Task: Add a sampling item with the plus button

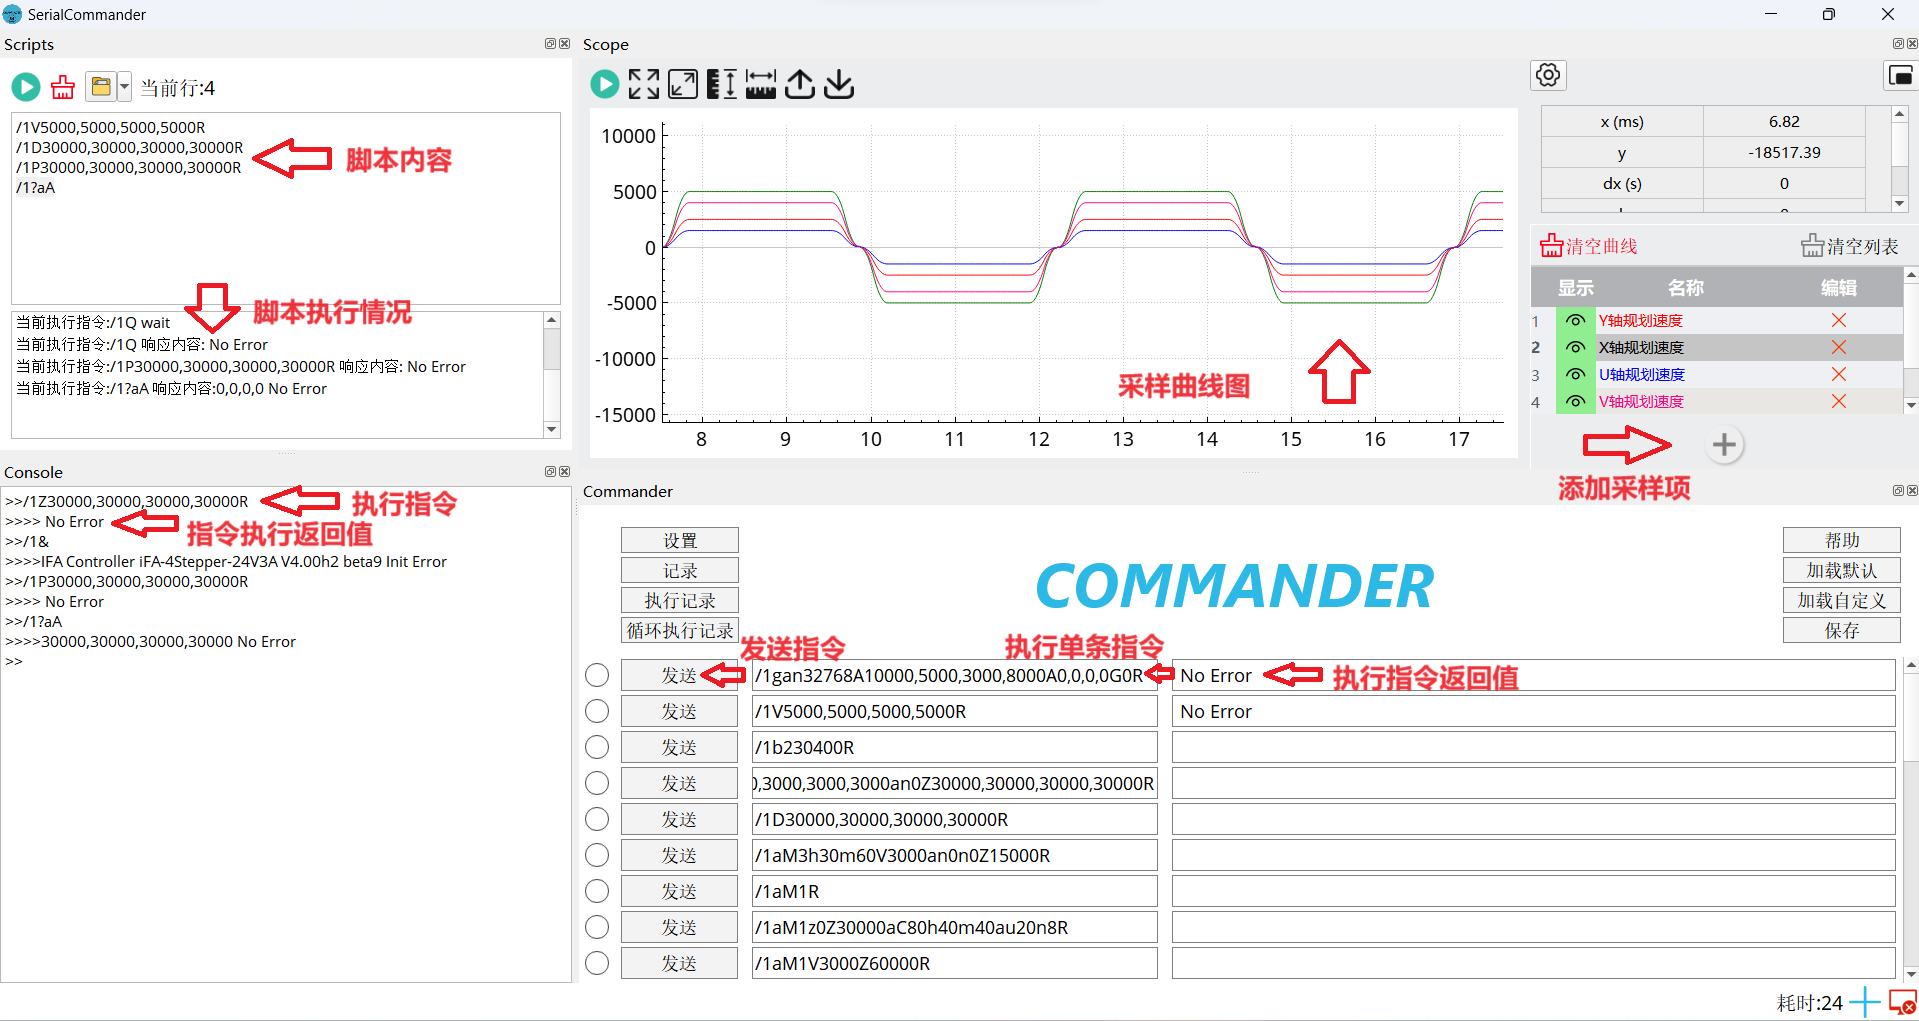Action: (1723, 445)
